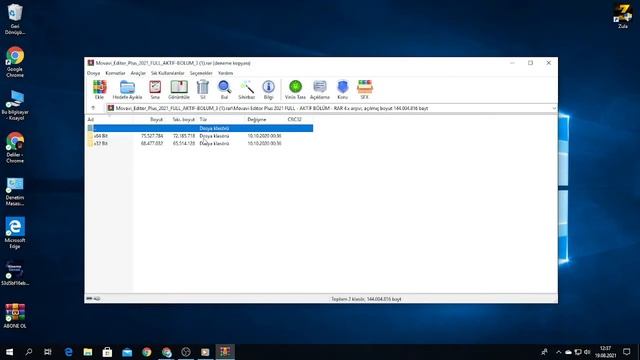
Task: Open the ABONE OL desktop archive icon
Action: point(15,316)
